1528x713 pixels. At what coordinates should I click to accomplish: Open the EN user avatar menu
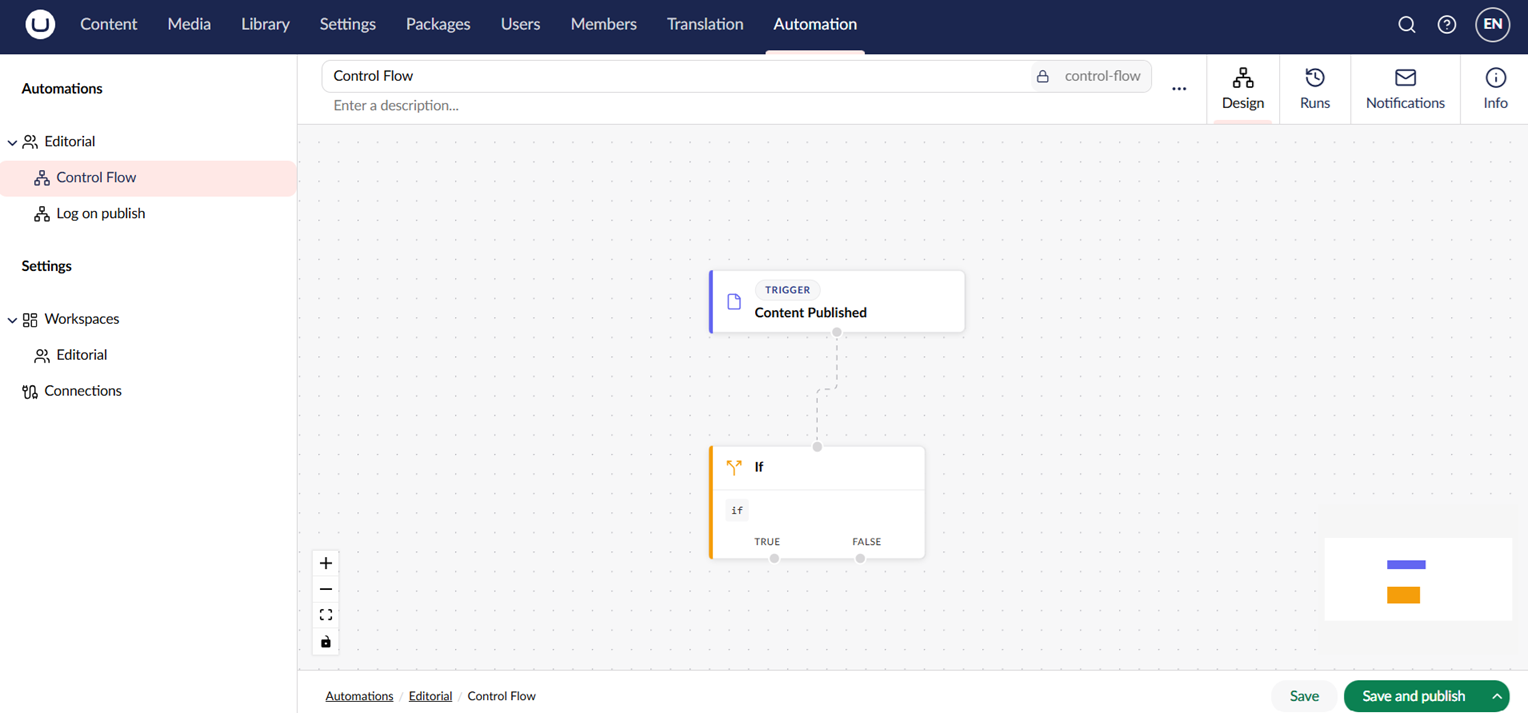click(1493, 25)
